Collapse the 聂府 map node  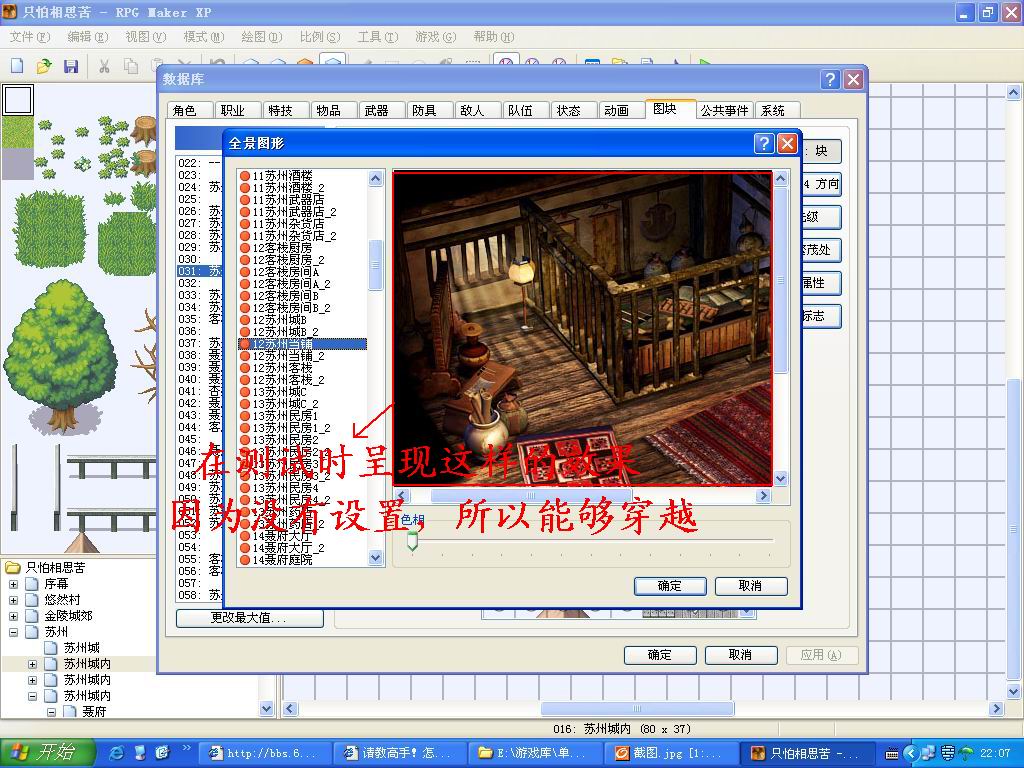[x=52, y=712]
